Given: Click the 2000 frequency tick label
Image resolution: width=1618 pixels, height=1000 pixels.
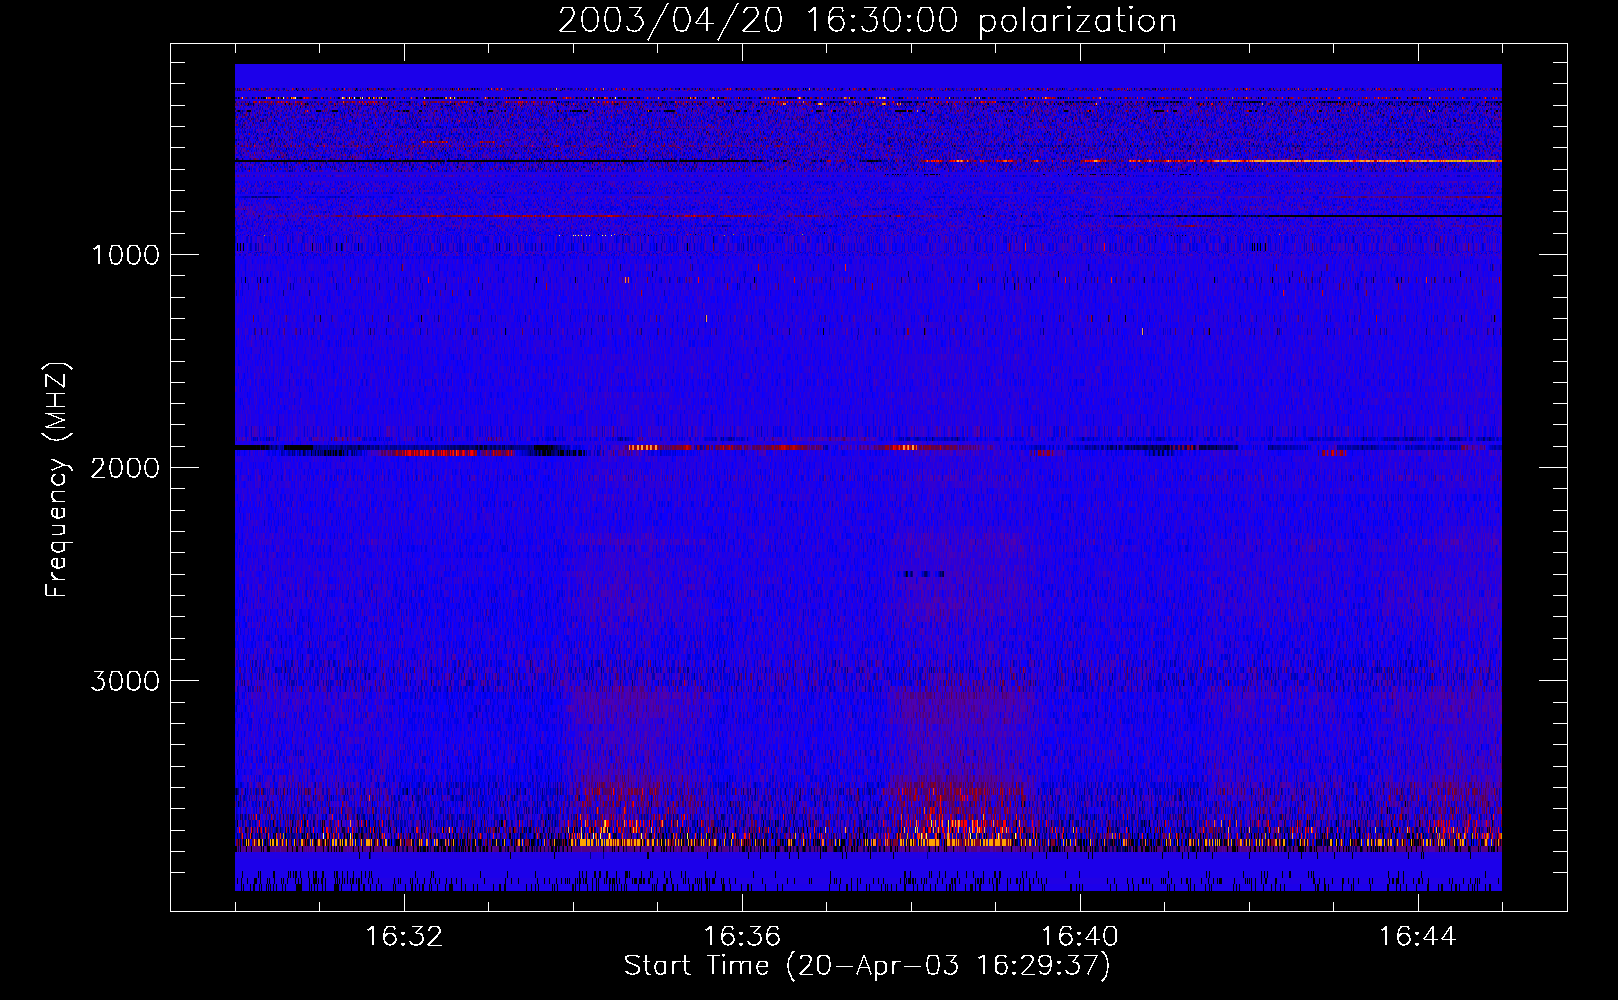Looking at the screenshot, I should pos(125,468).
